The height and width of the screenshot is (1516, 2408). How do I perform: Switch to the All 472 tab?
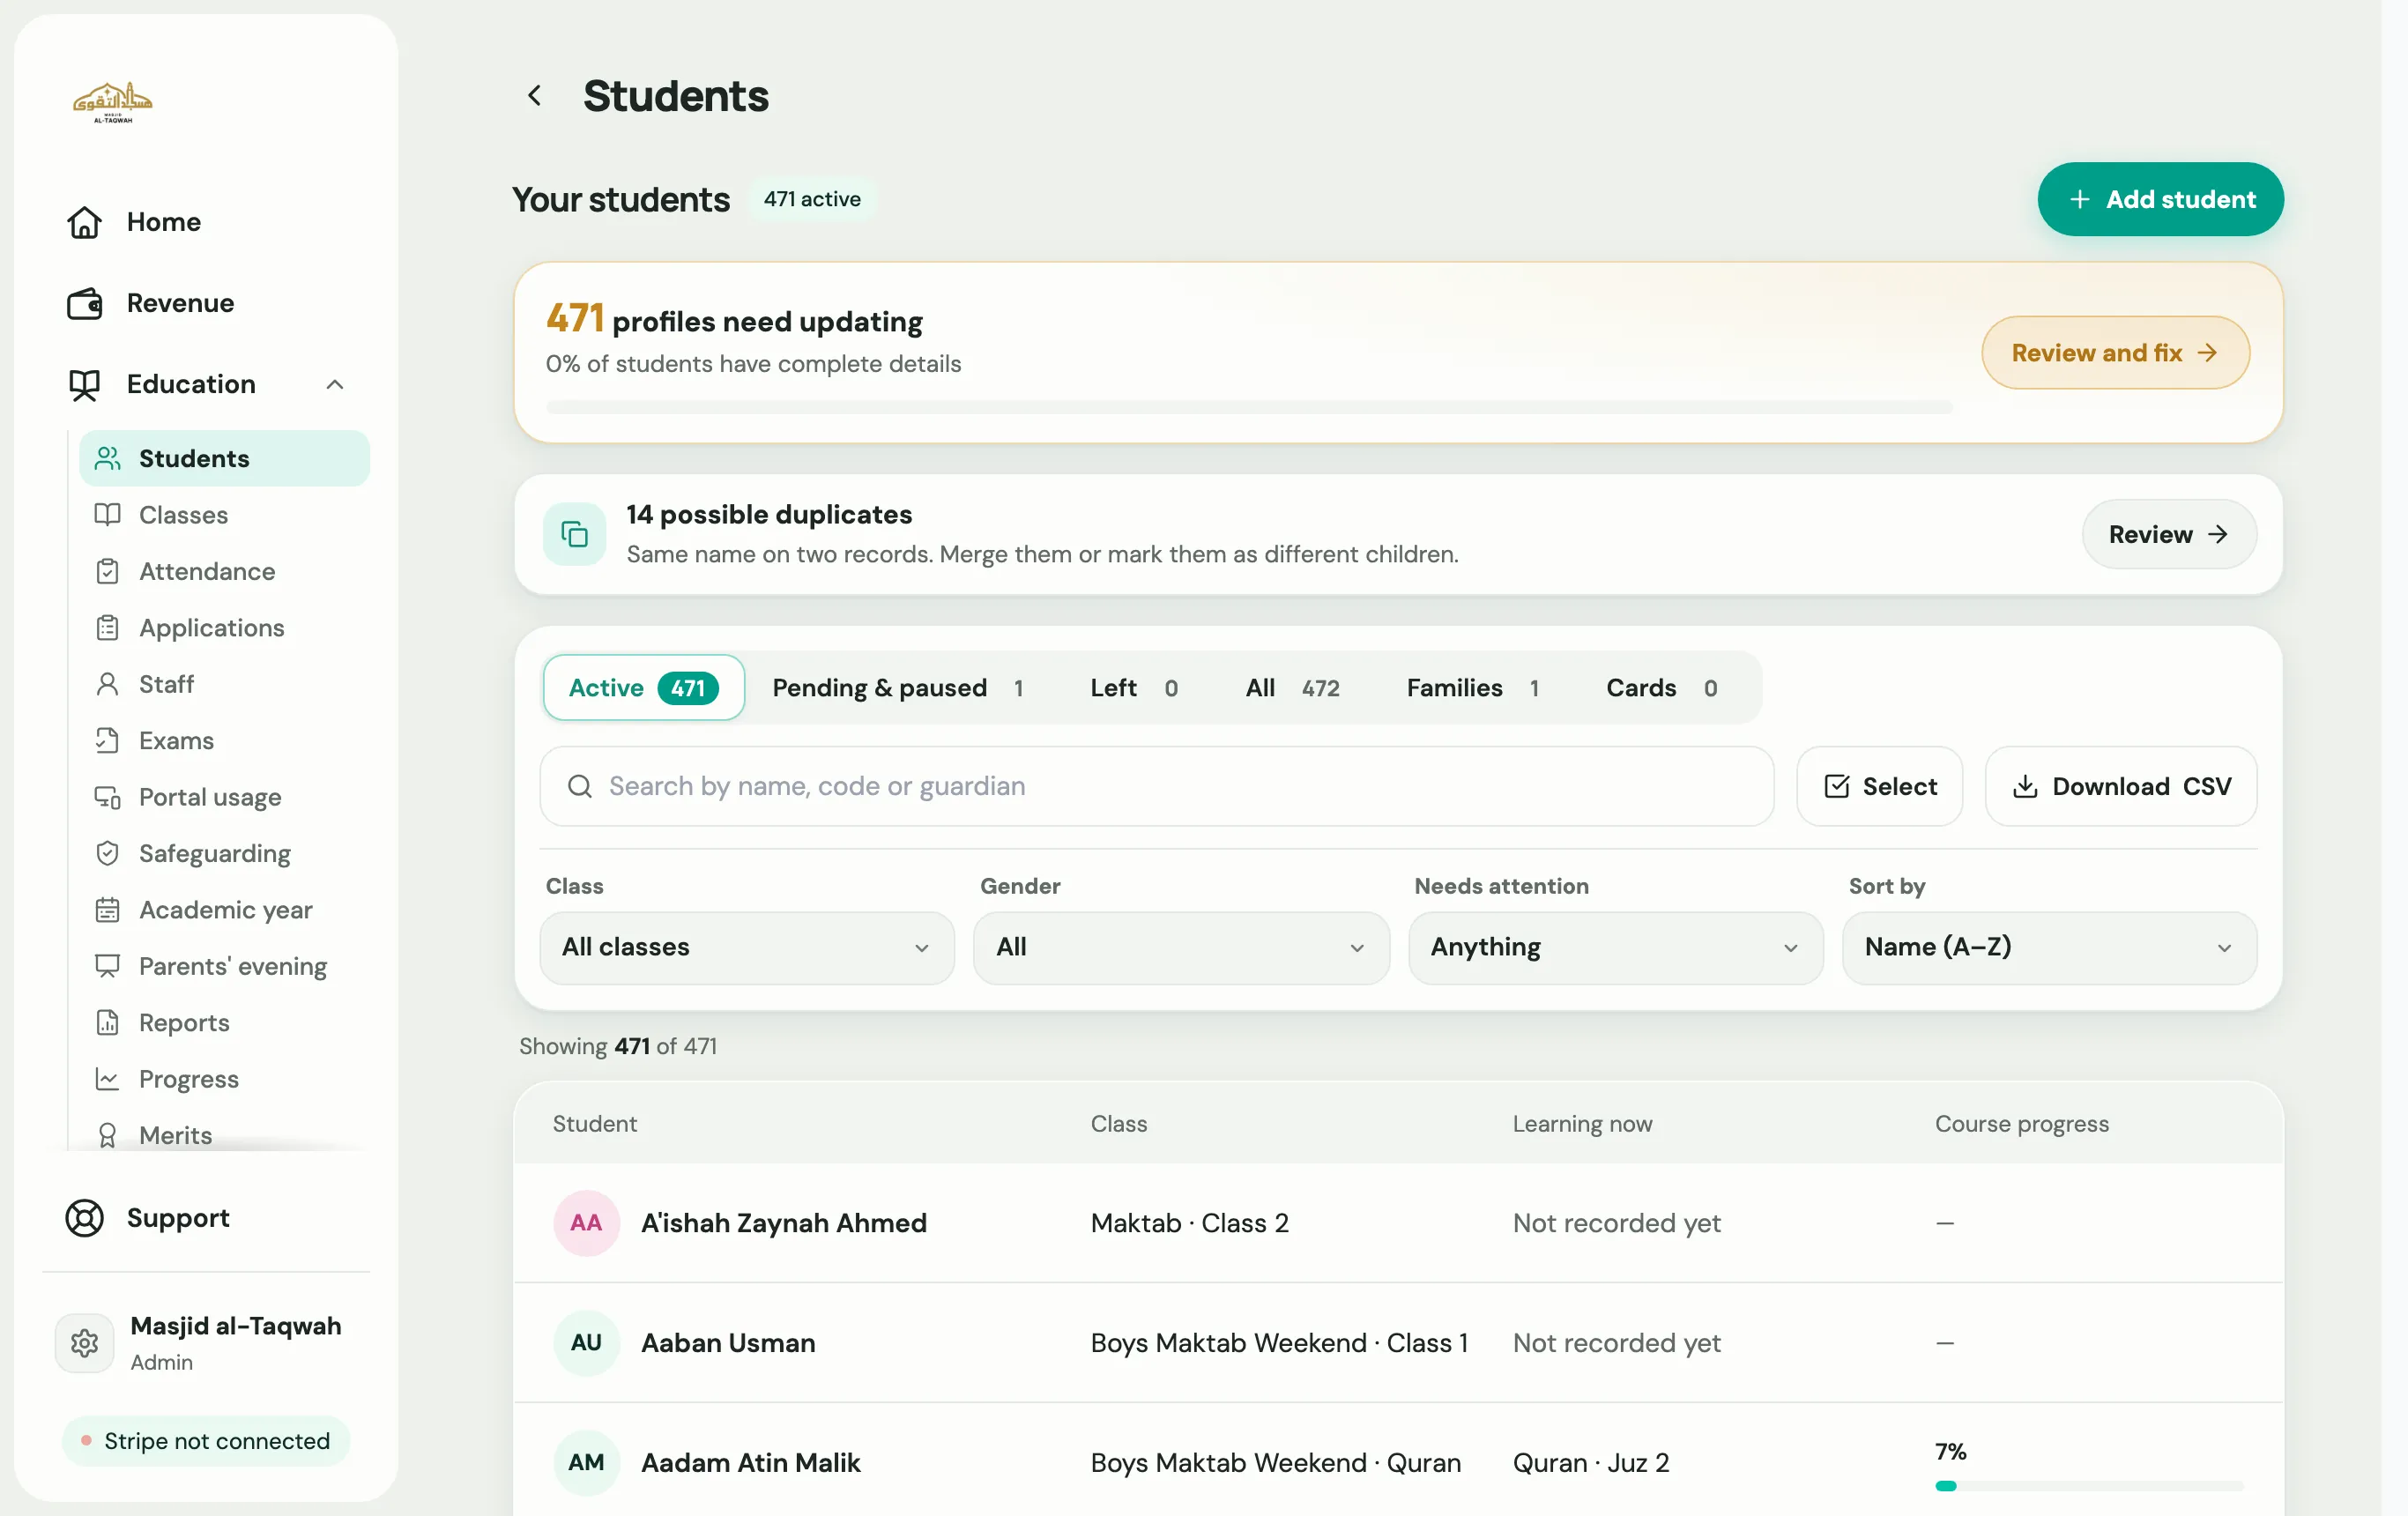pos(1292,688)
